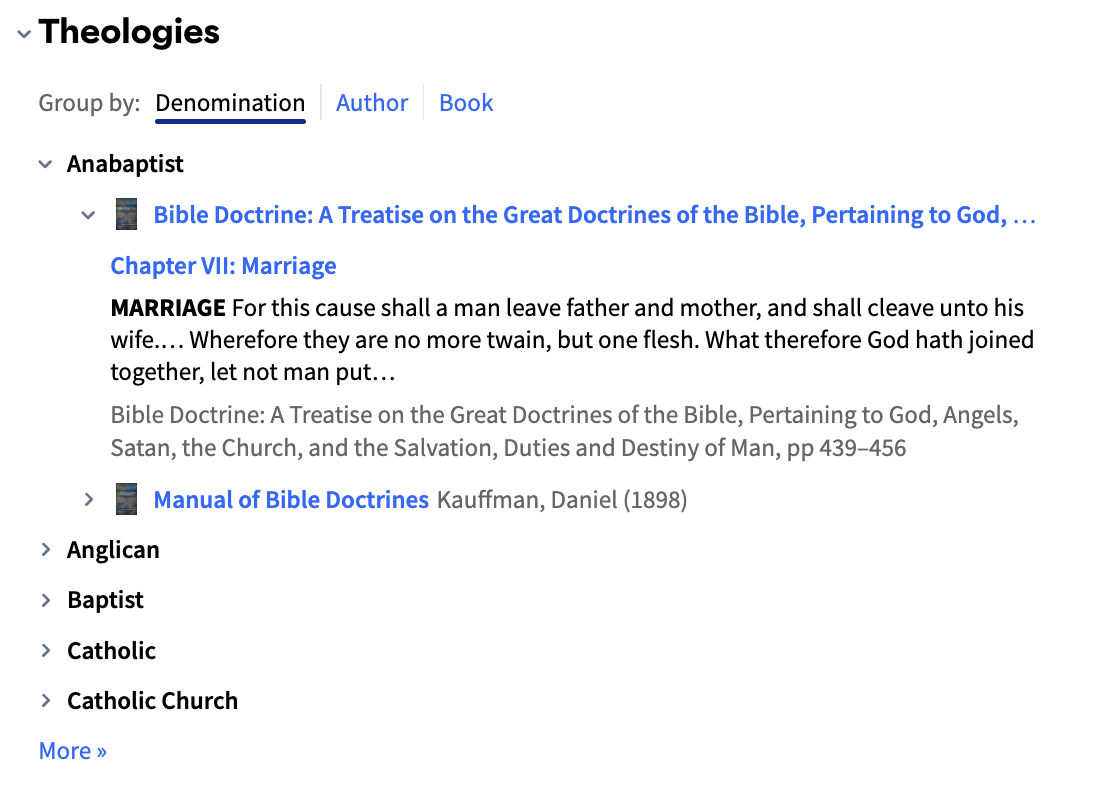Image resolution: width=1100 pixels, height=794 pixels.
Task: Expand the Baptist denomination group
Action: pyautogui.click(x=46, y=600)
